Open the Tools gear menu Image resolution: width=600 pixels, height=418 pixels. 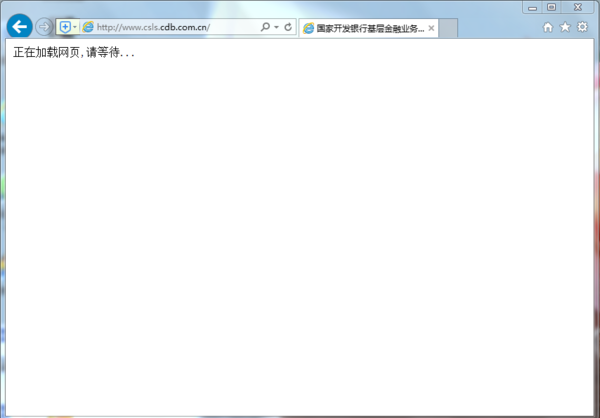[582, 27]
